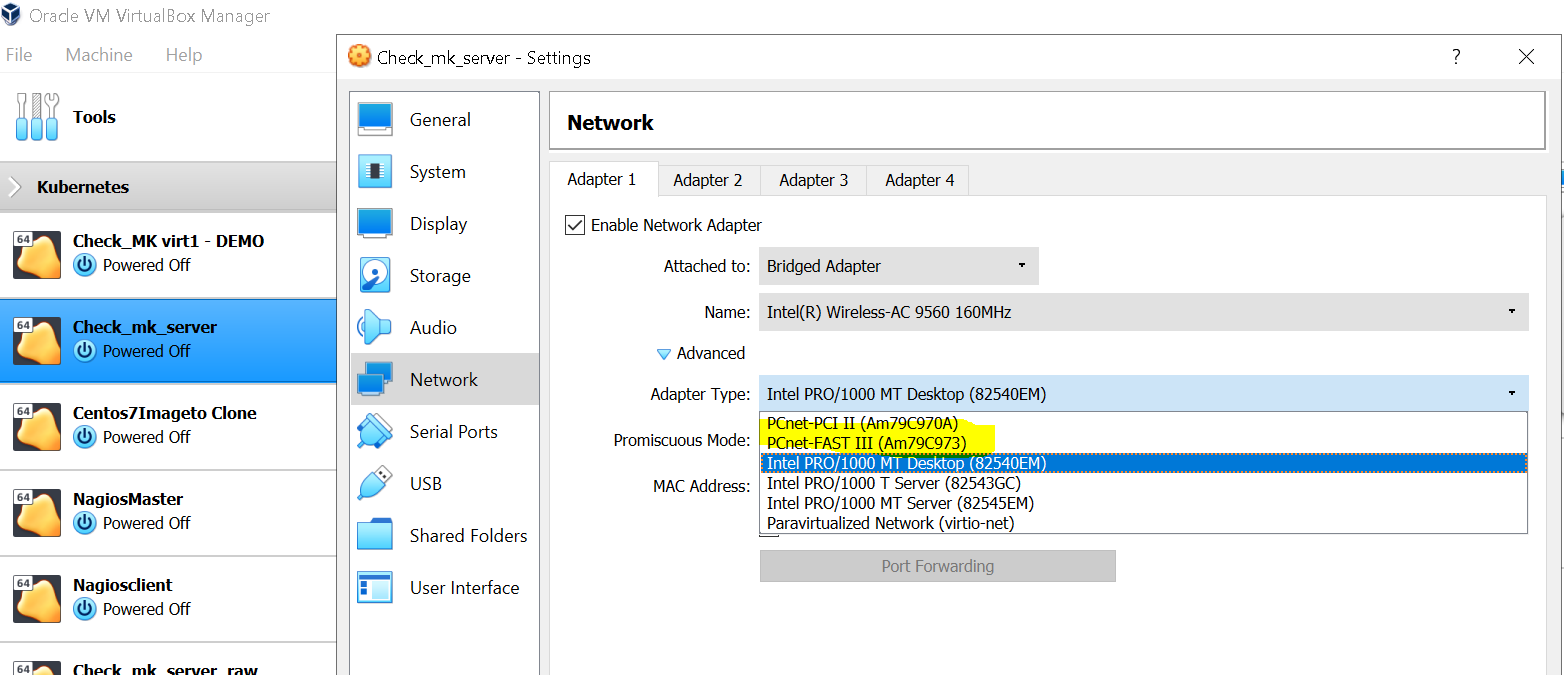This screenshot has height=675, width=1564.
Task: Click the Help question mark button
Action: click(x=1456, y=57)
